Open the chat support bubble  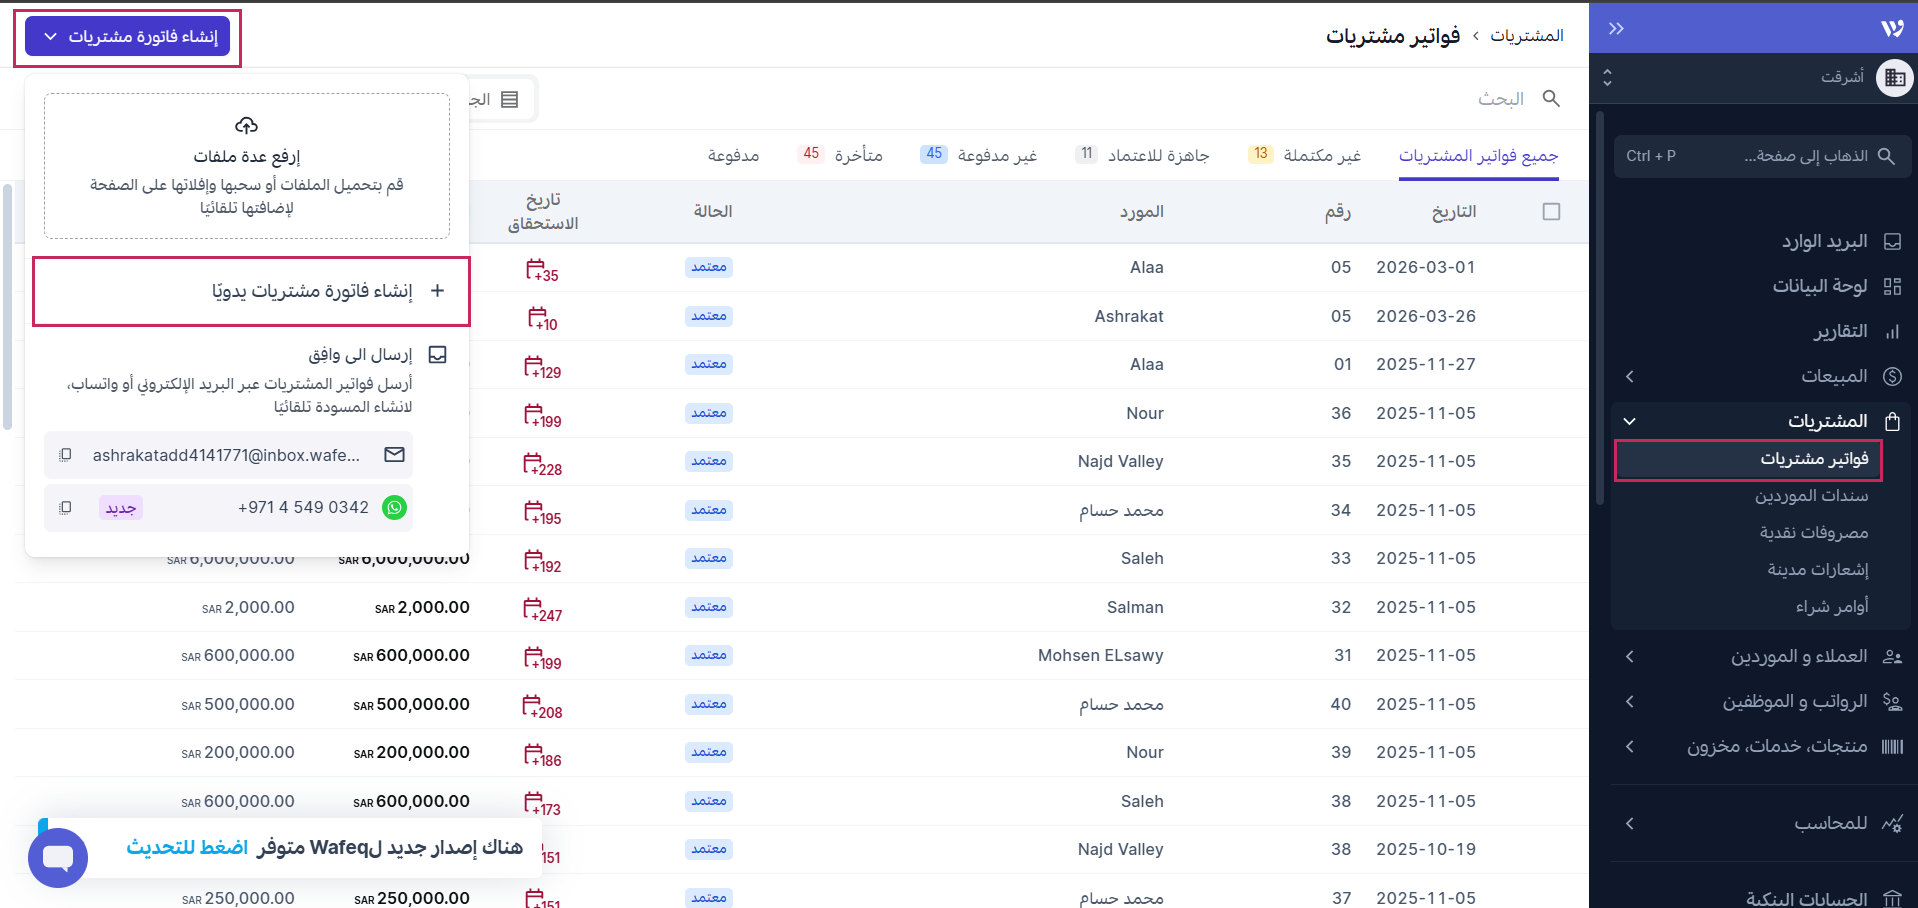[x=58, y=857]
